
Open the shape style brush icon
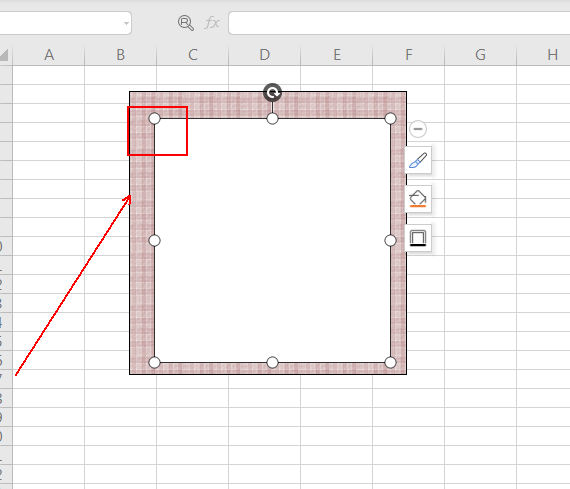[418, 160]
